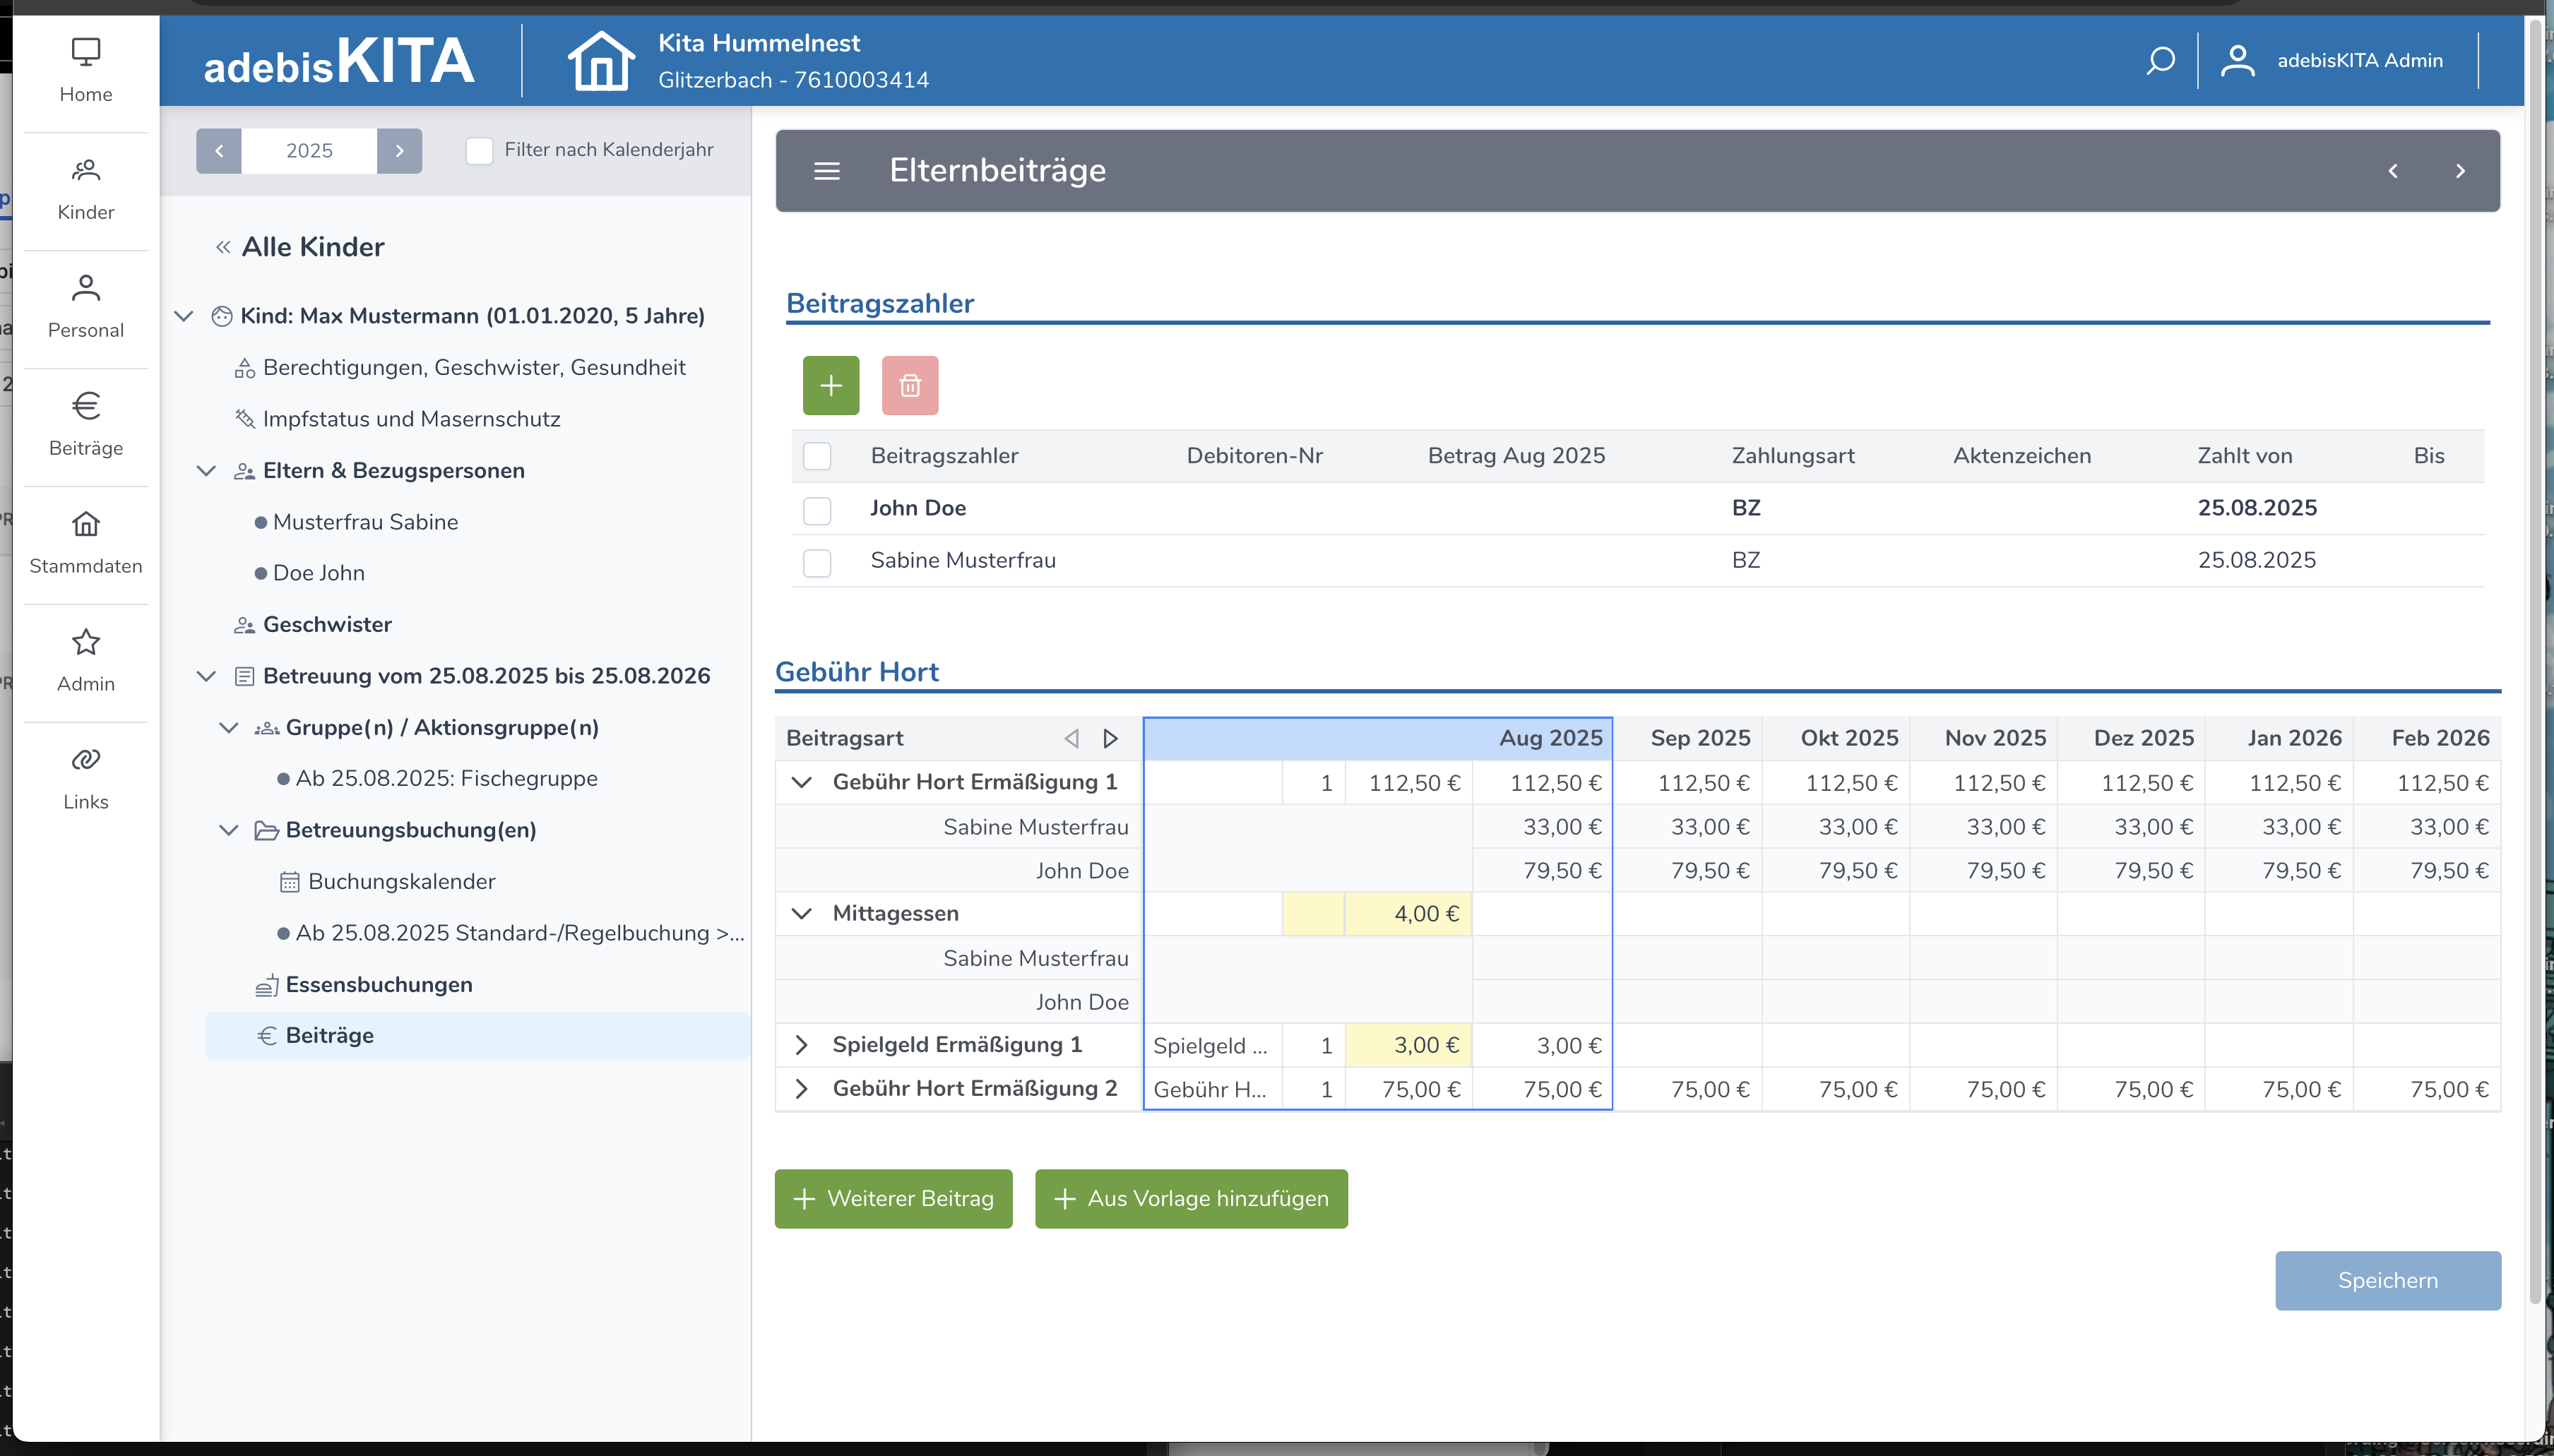Open Stammdaten house icon in sidebar
2554x1456 pixels.
point(86,525)
